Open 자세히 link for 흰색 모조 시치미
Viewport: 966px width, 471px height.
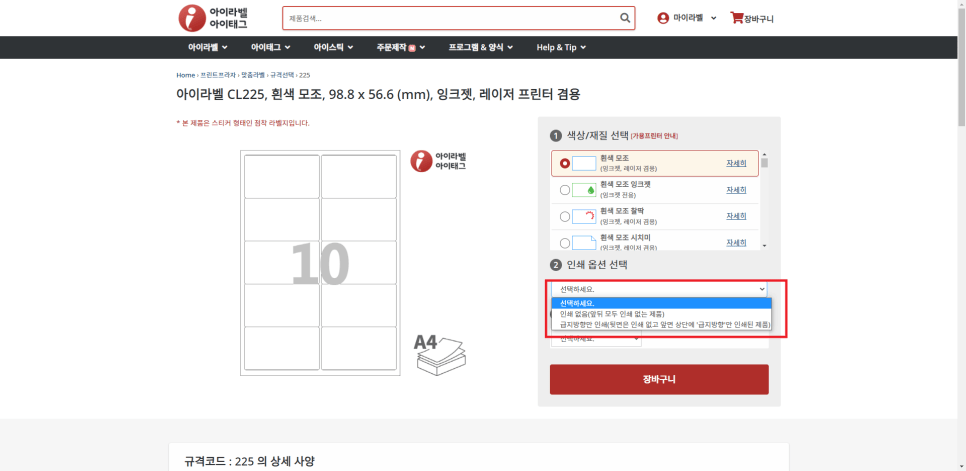736,242
